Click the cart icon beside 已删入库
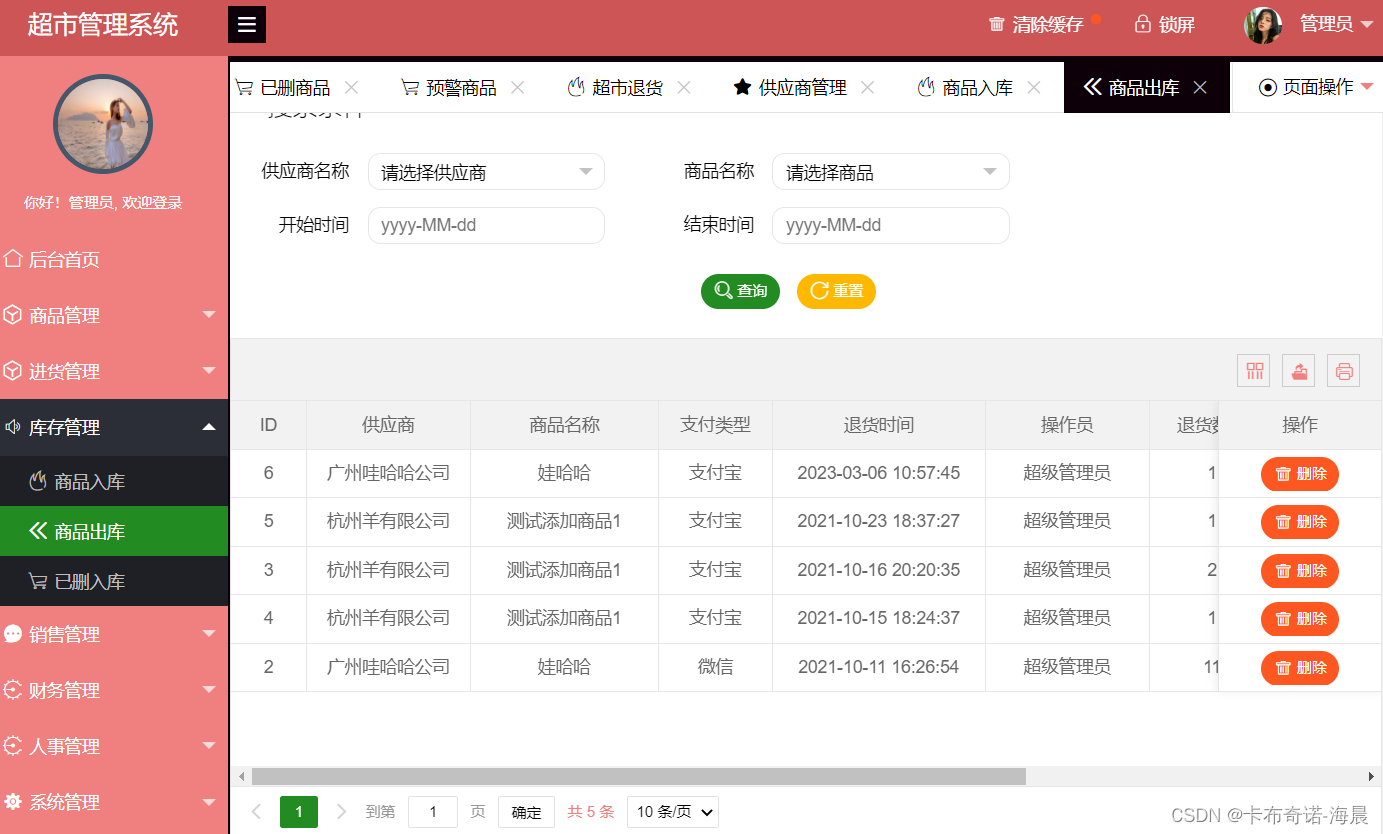This screenshot has height=834, width=1383. (38, 581)
